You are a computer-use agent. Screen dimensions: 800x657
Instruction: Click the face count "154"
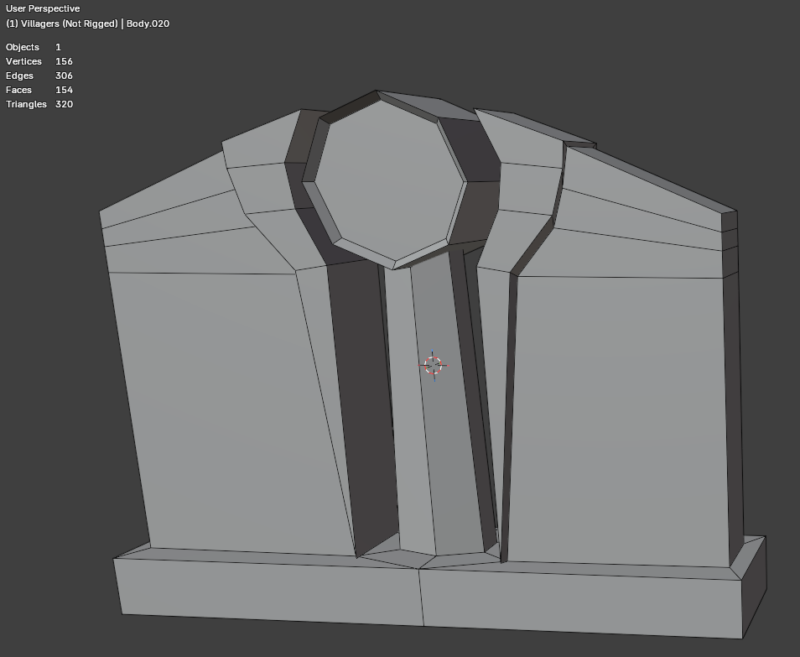pos(64,90)
